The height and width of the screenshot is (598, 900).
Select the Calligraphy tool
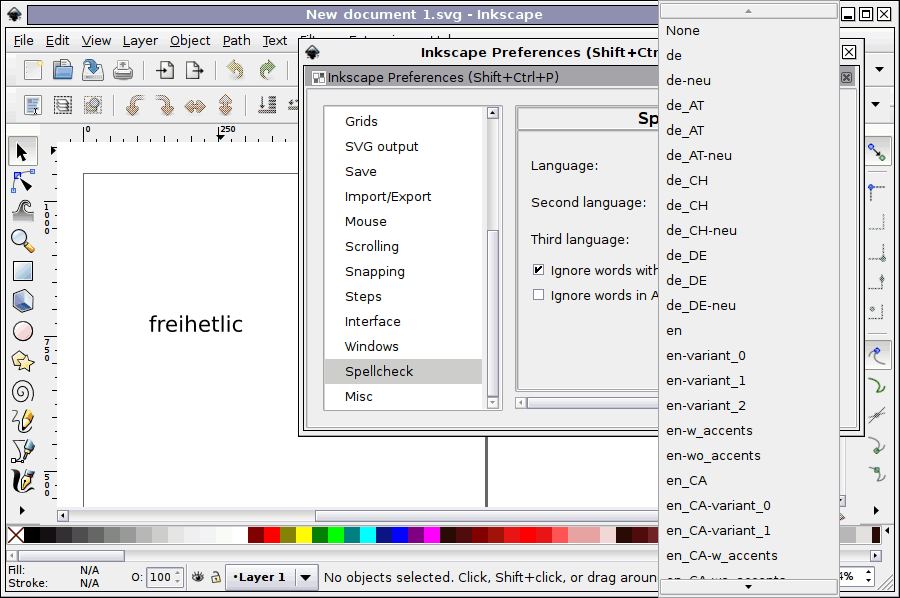(x=22, y=481)
